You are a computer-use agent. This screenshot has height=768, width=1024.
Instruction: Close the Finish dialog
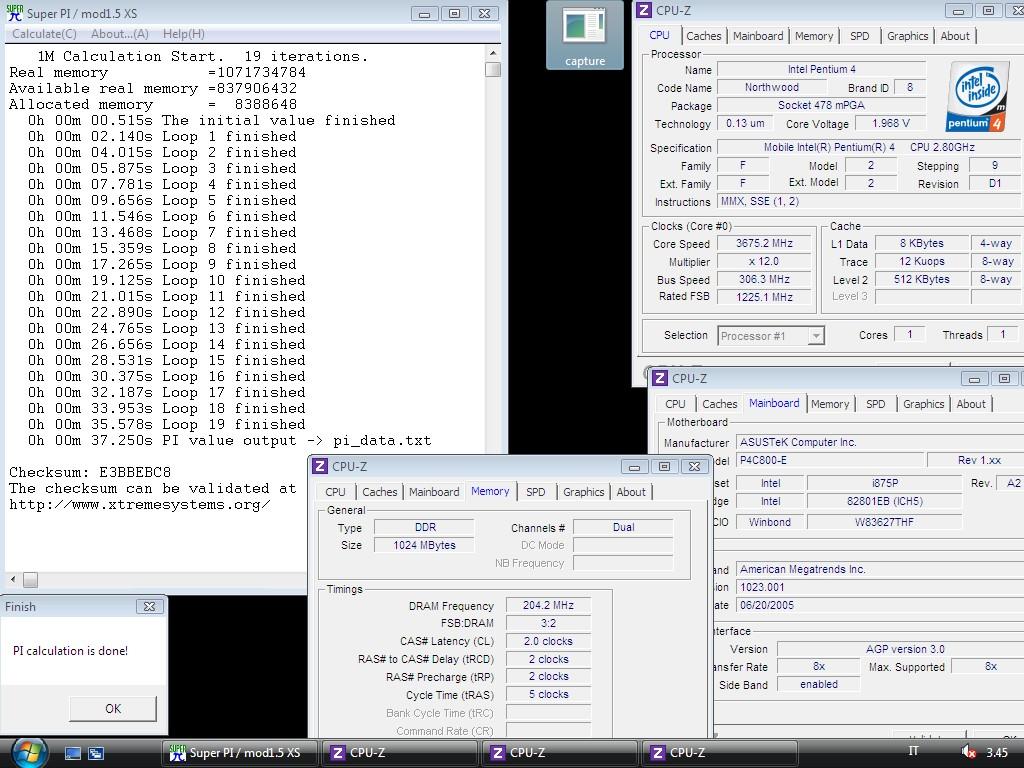pyautogui.click(x=149, y=607)
